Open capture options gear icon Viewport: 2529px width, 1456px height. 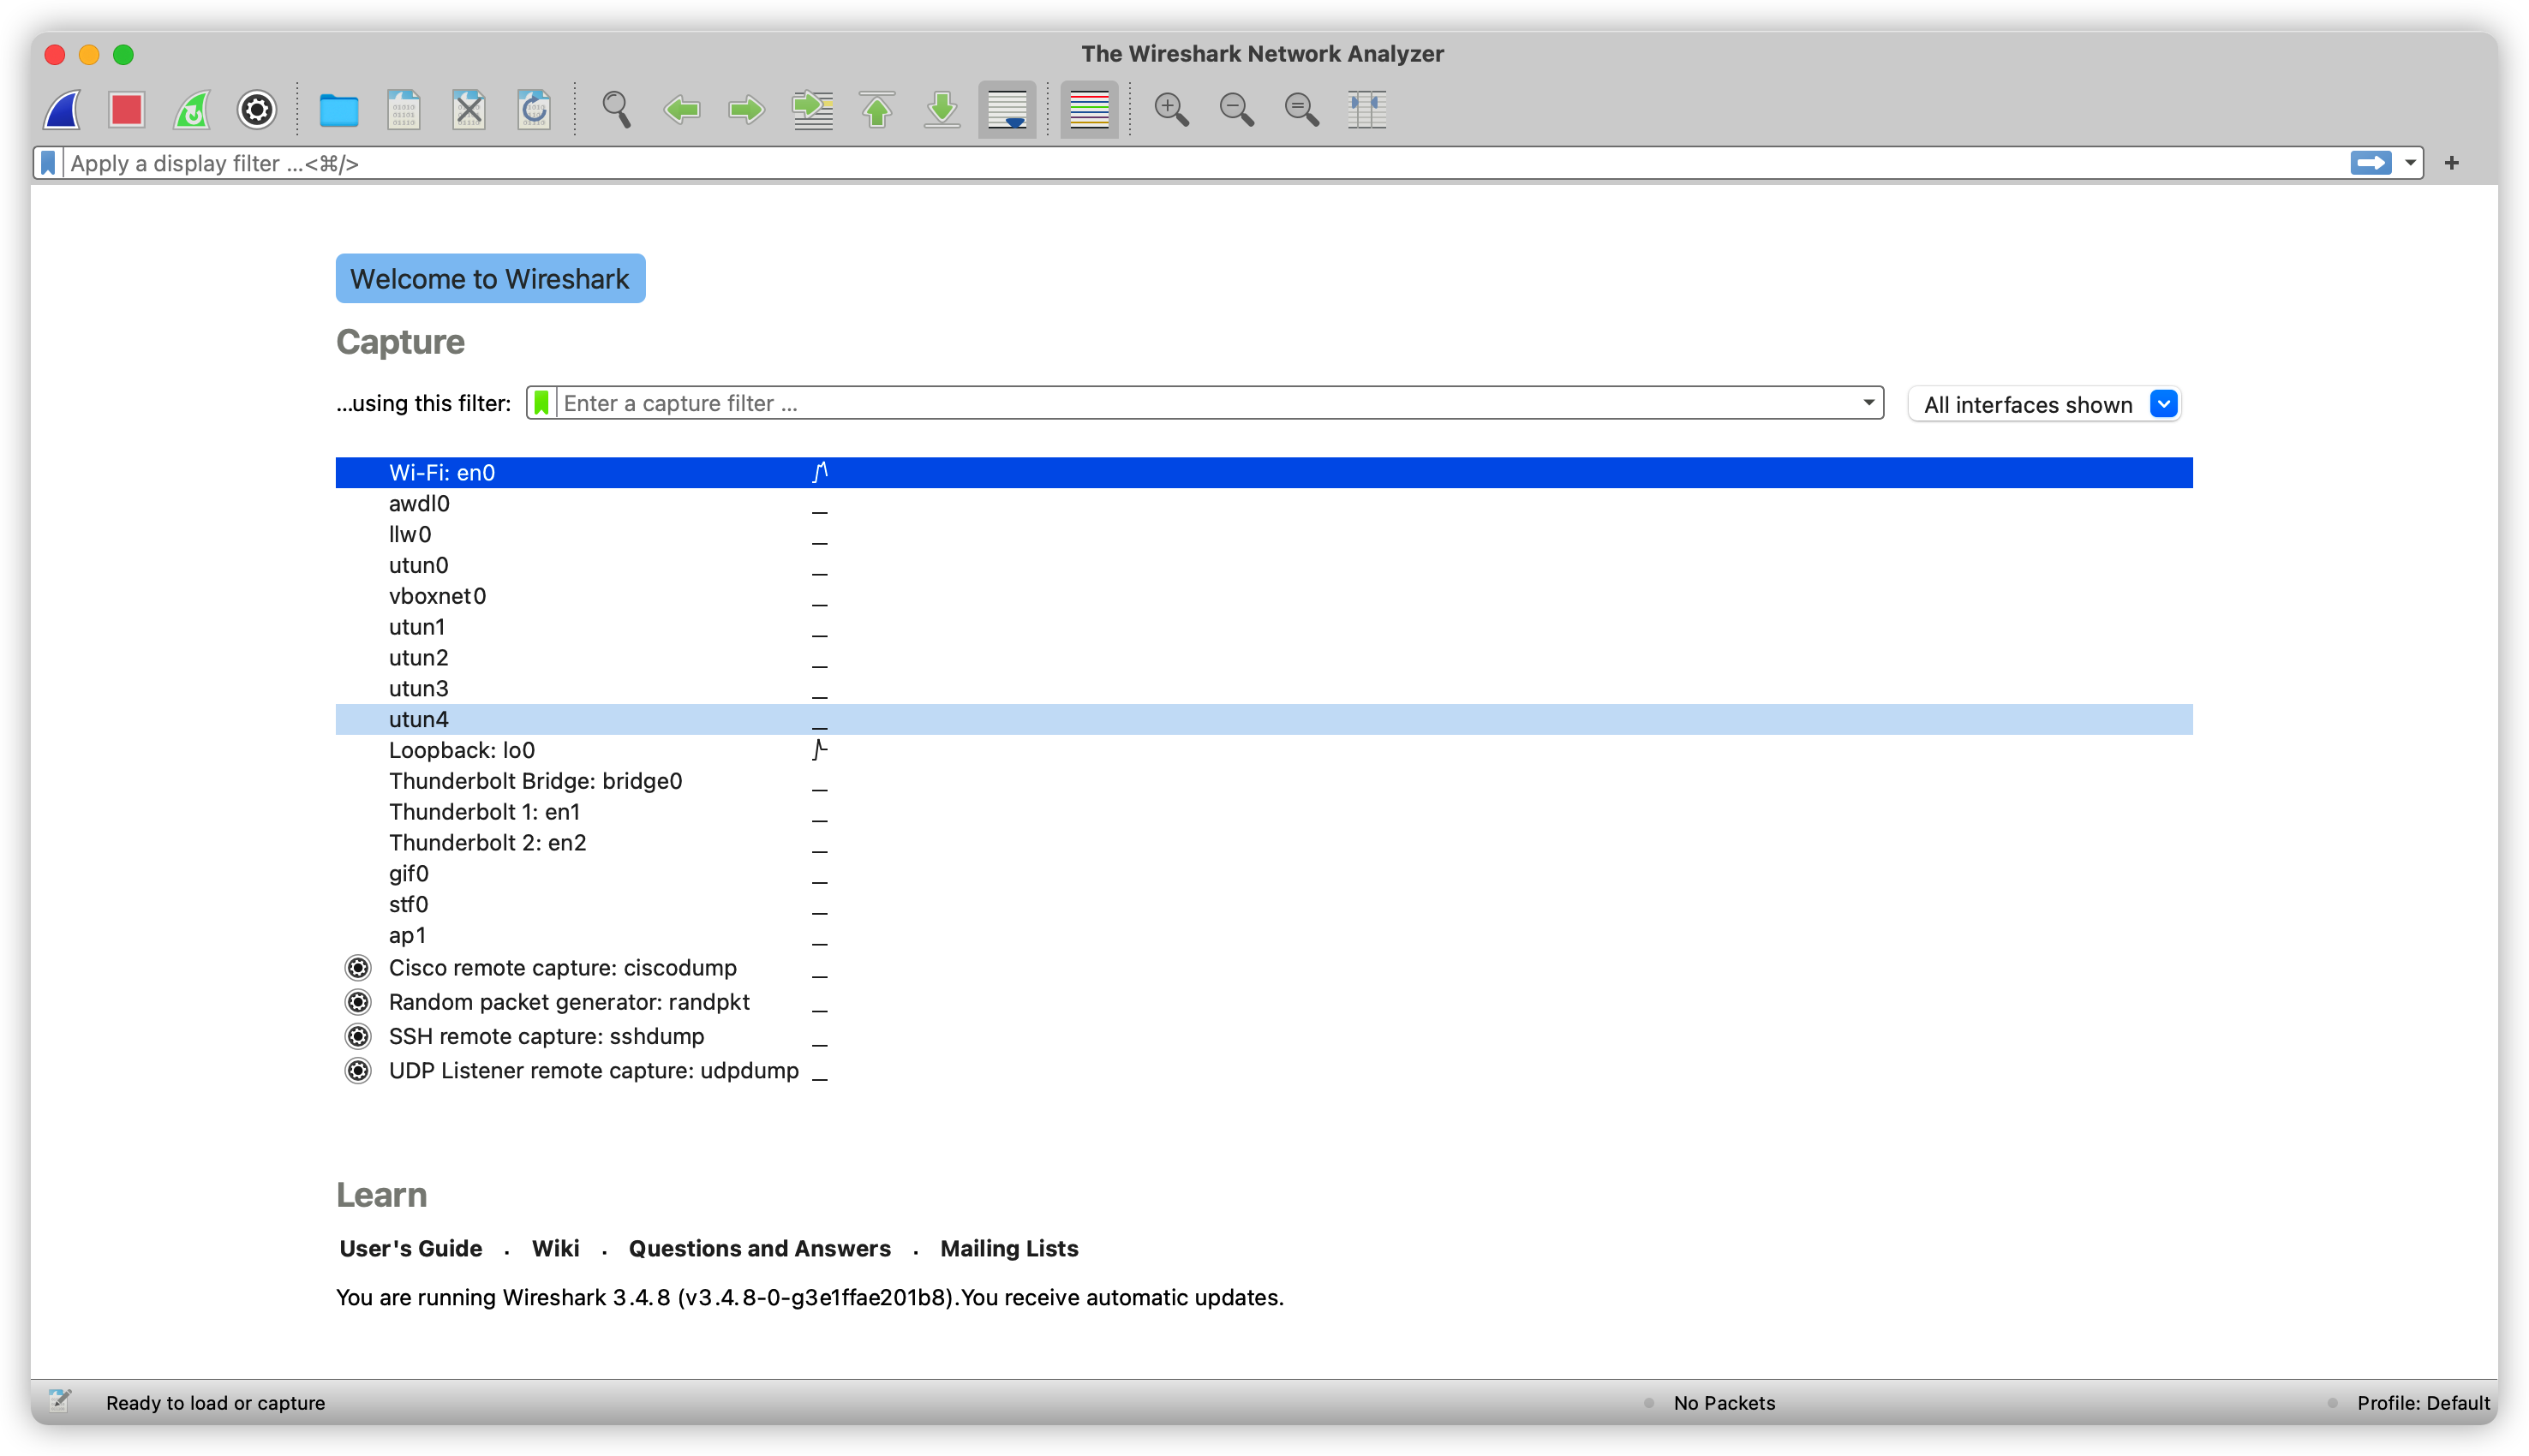pos(257,109)
